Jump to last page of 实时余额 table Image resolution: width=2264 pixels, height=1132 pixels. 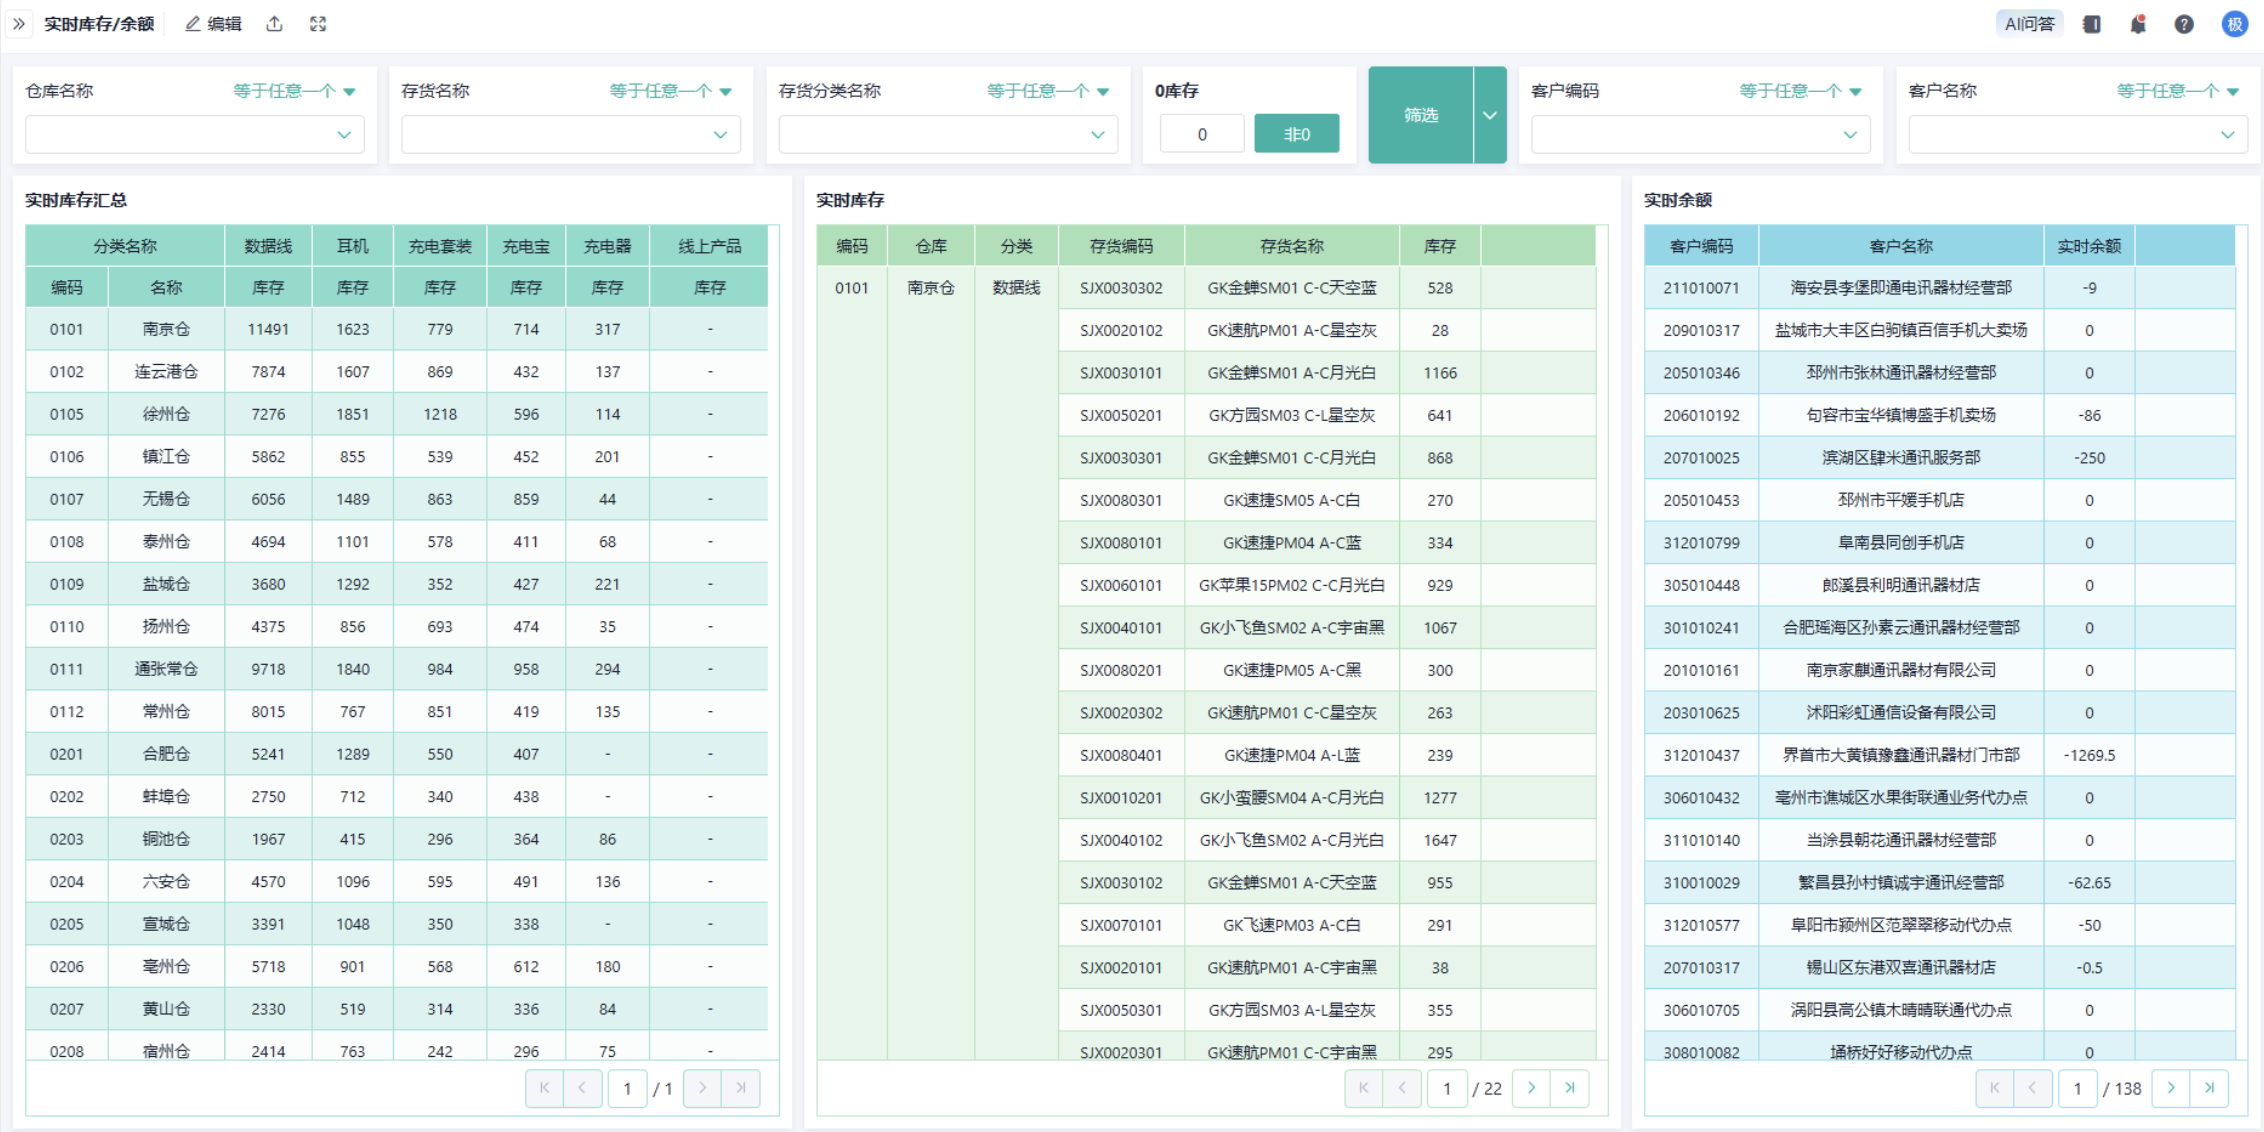tap(2209, 1088)
